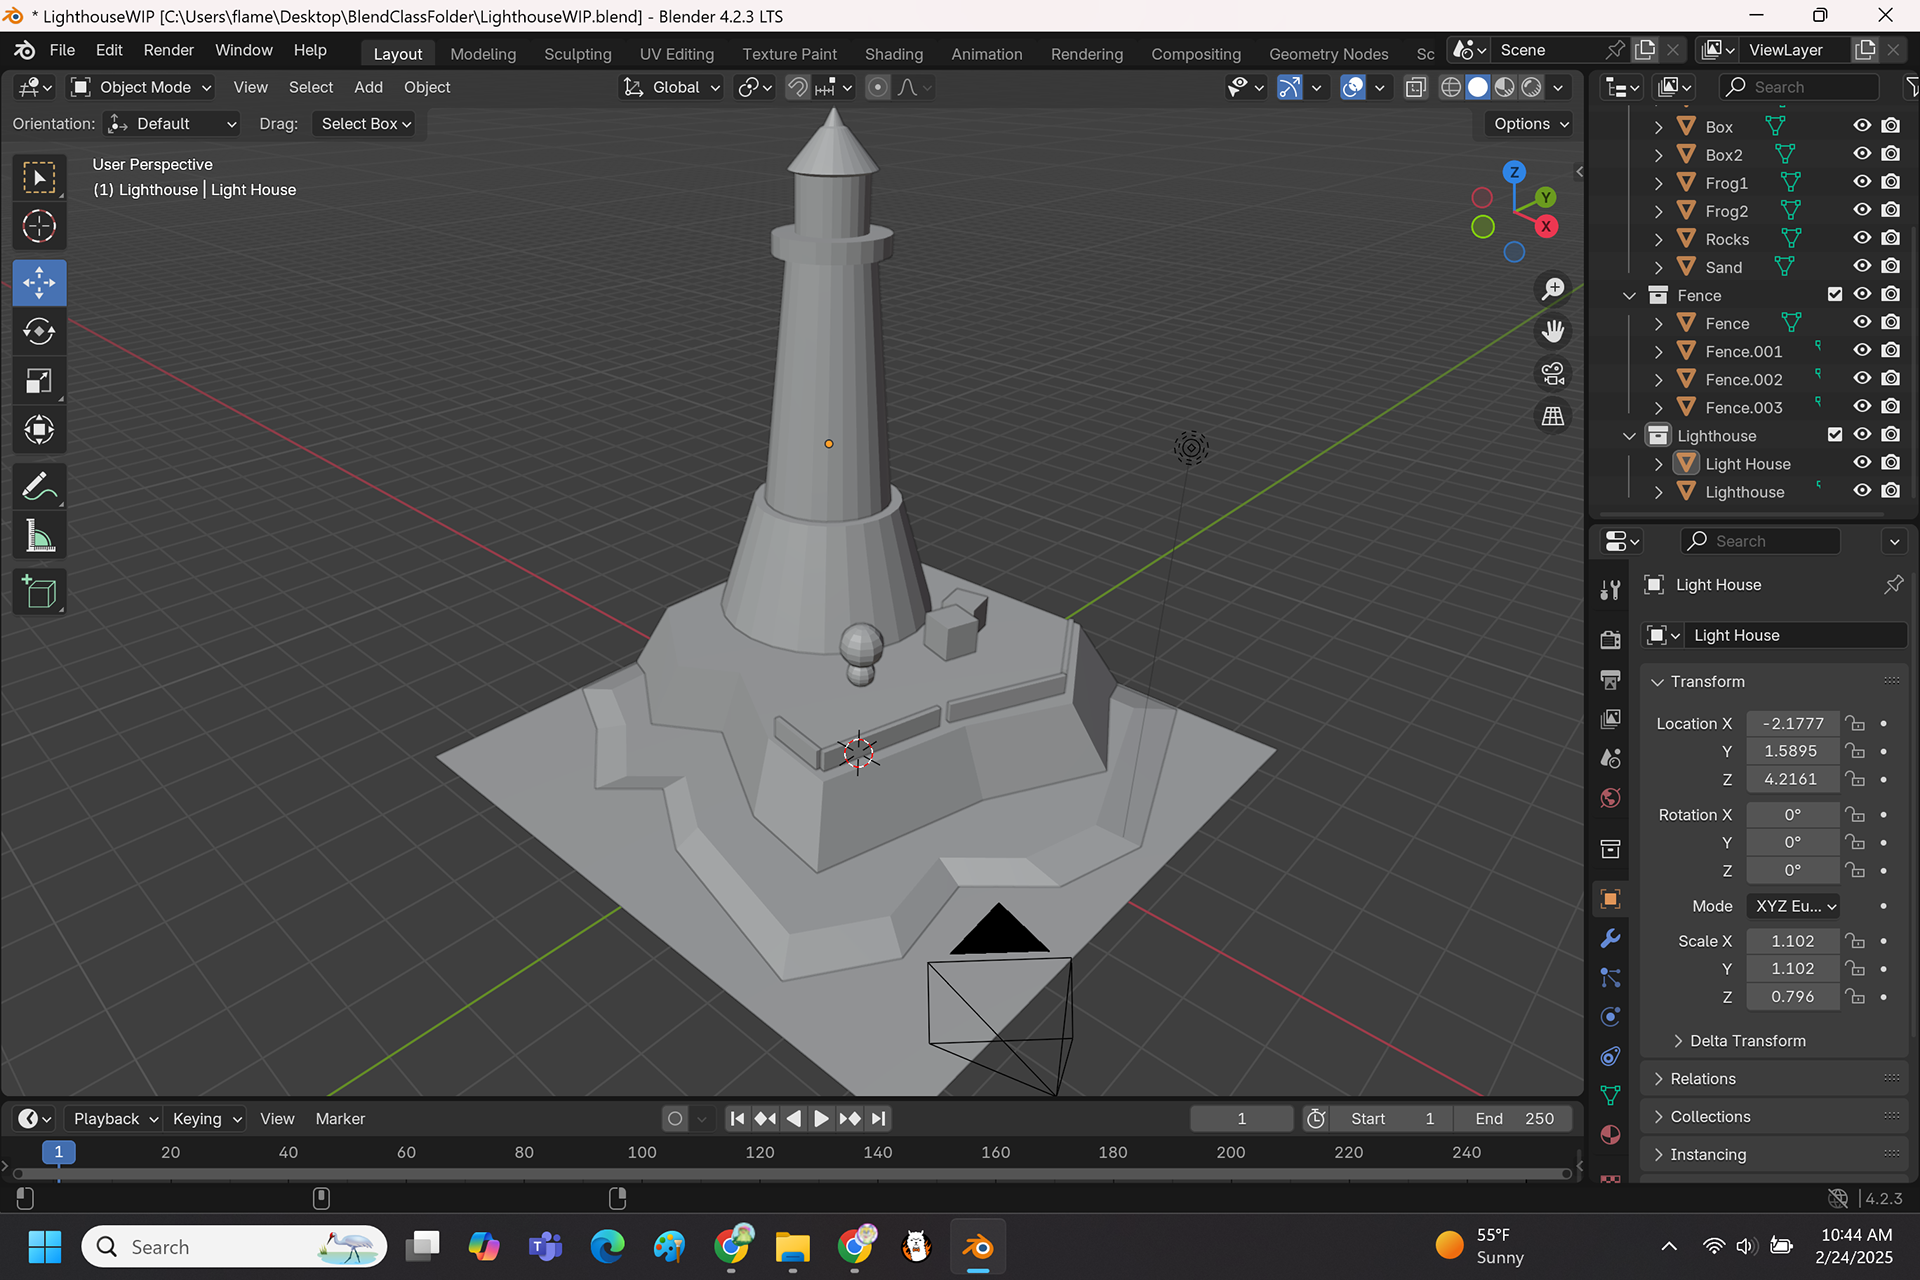Hide Fence.002 in viewport
1920x1280 pixels.
[x=1862, y=378]
